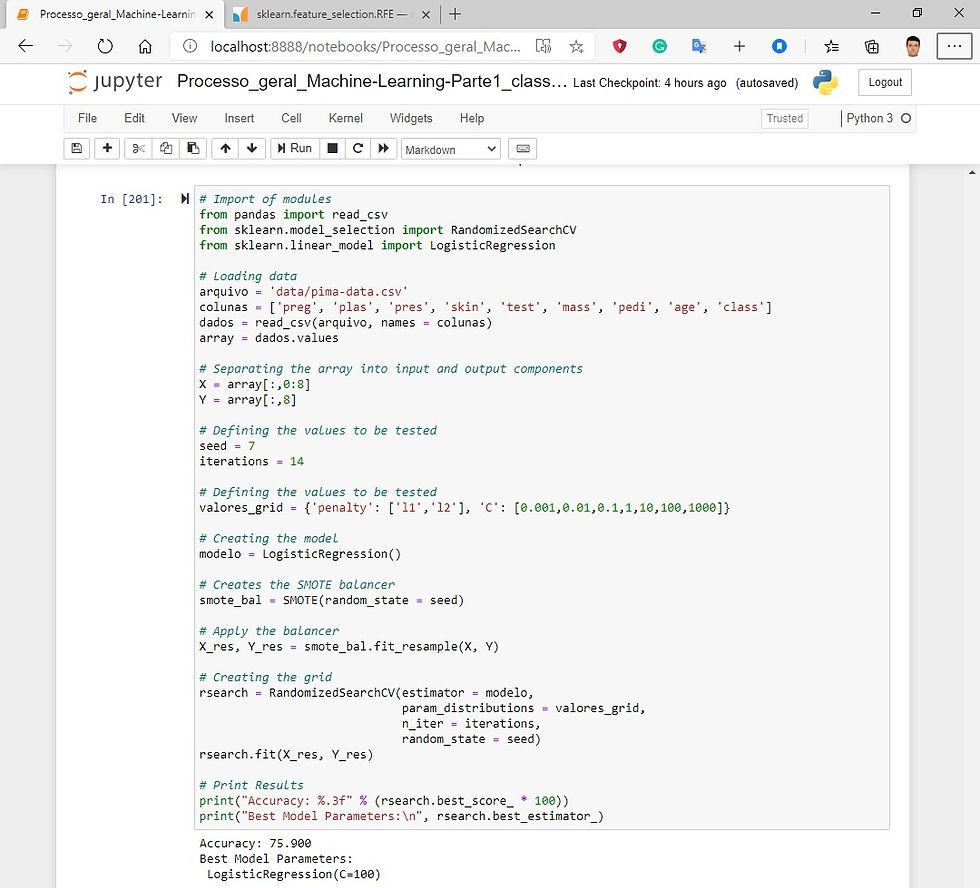
Task: Restart the kernel icon
Action: (x=358, y=149)
